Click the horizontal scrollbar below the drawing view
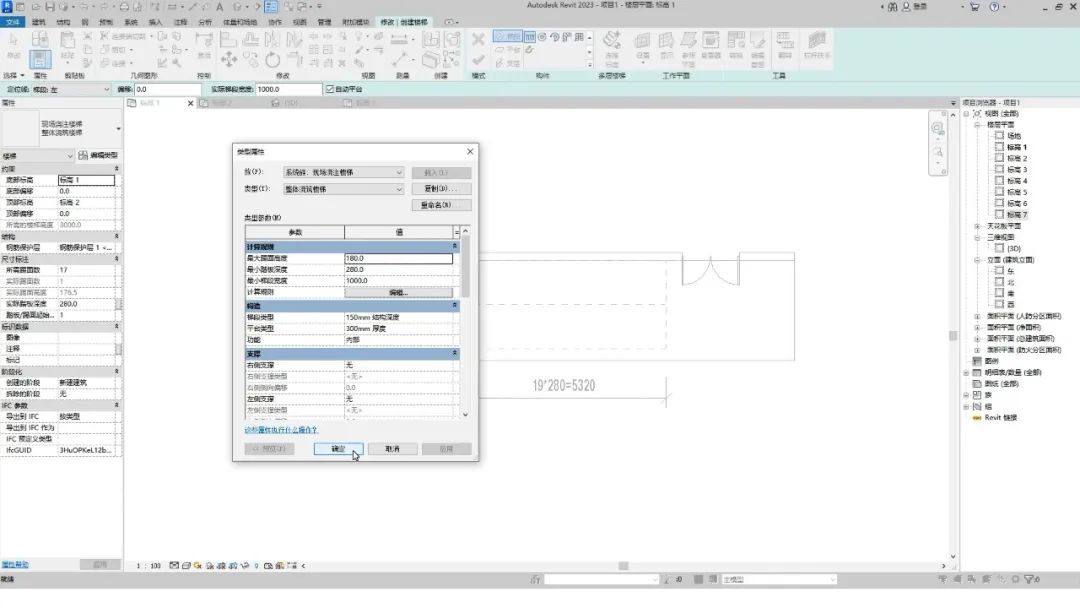1080x608 pixels. [x=623, y=566]
